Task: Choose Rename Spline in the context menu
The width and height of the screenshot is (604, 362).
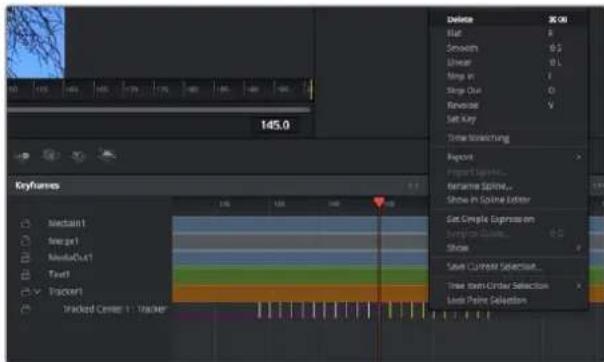Action: point(508,186)
